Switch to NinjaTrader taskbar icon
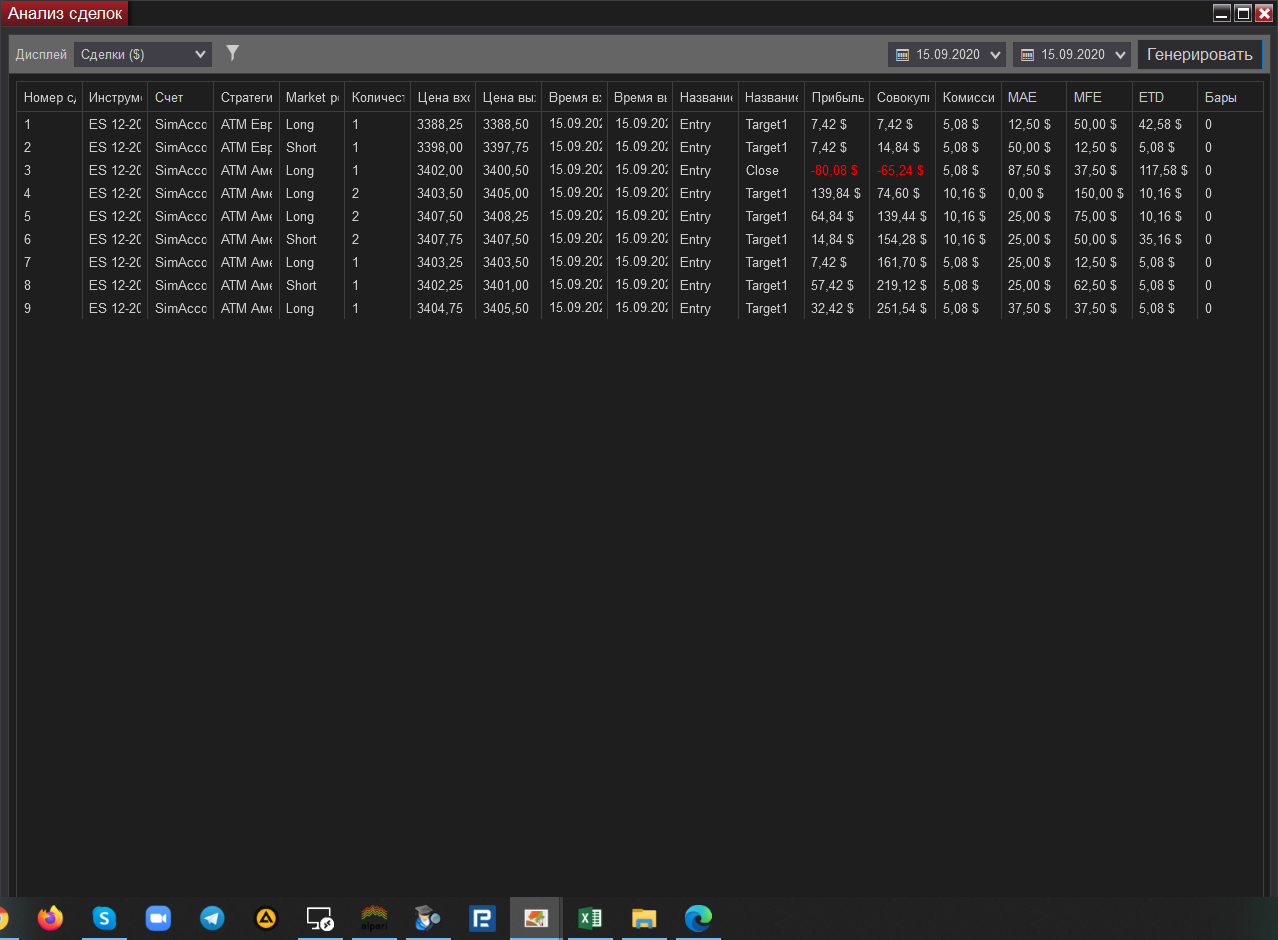The width and height of the screenshot is (1278, 940). click(536, 918)
